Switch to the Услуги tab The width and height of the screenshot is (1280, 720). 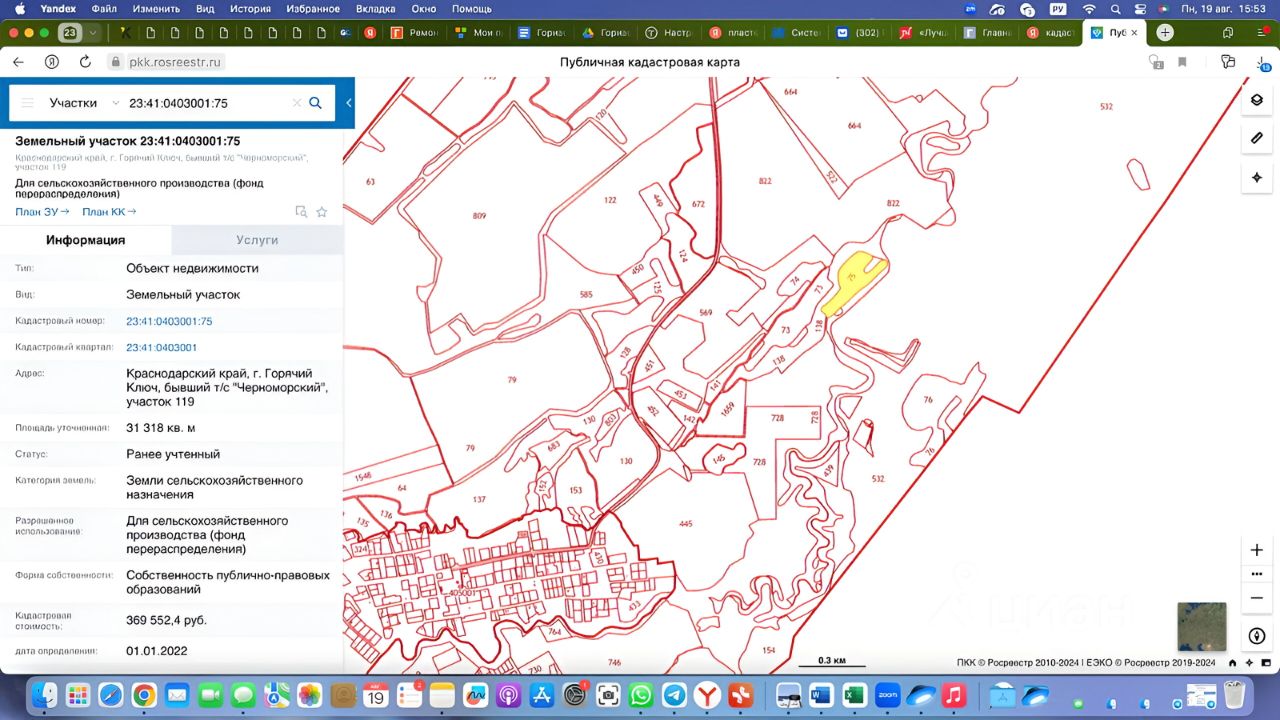pyautogui.click(x=257, y=240)
